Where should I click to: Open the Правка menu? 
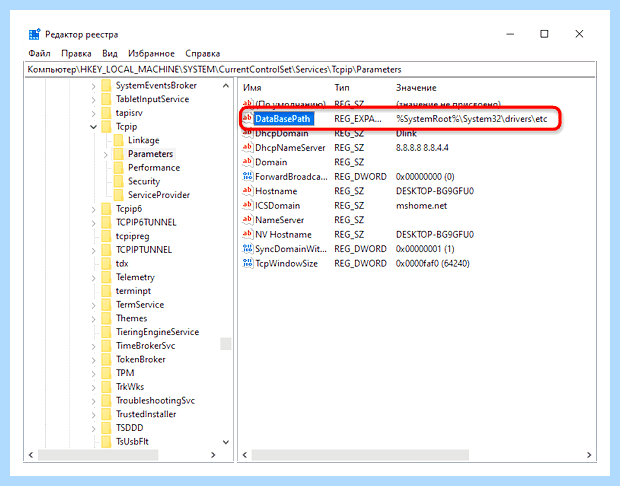76,53
